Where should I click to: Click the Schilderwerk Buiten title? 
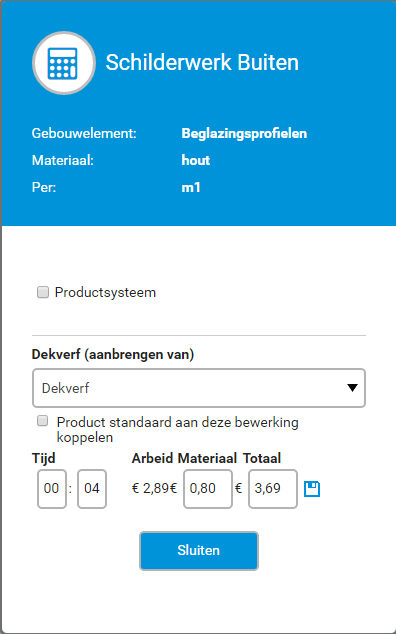202,63
